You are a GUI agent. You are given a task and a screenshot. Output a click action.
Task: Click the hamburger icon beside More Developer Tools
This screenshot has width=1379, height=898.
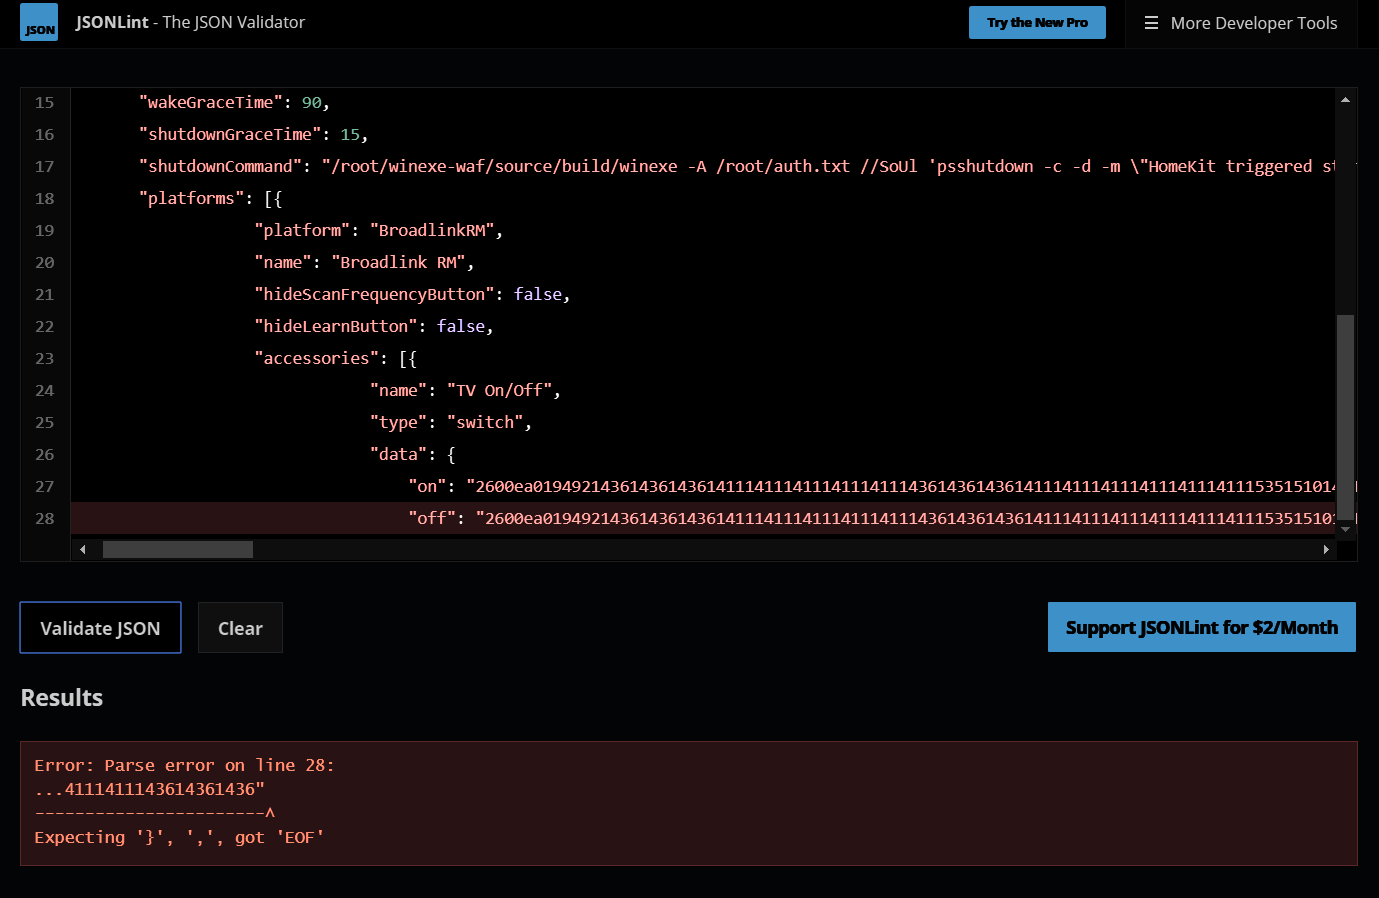(1151, 23)
